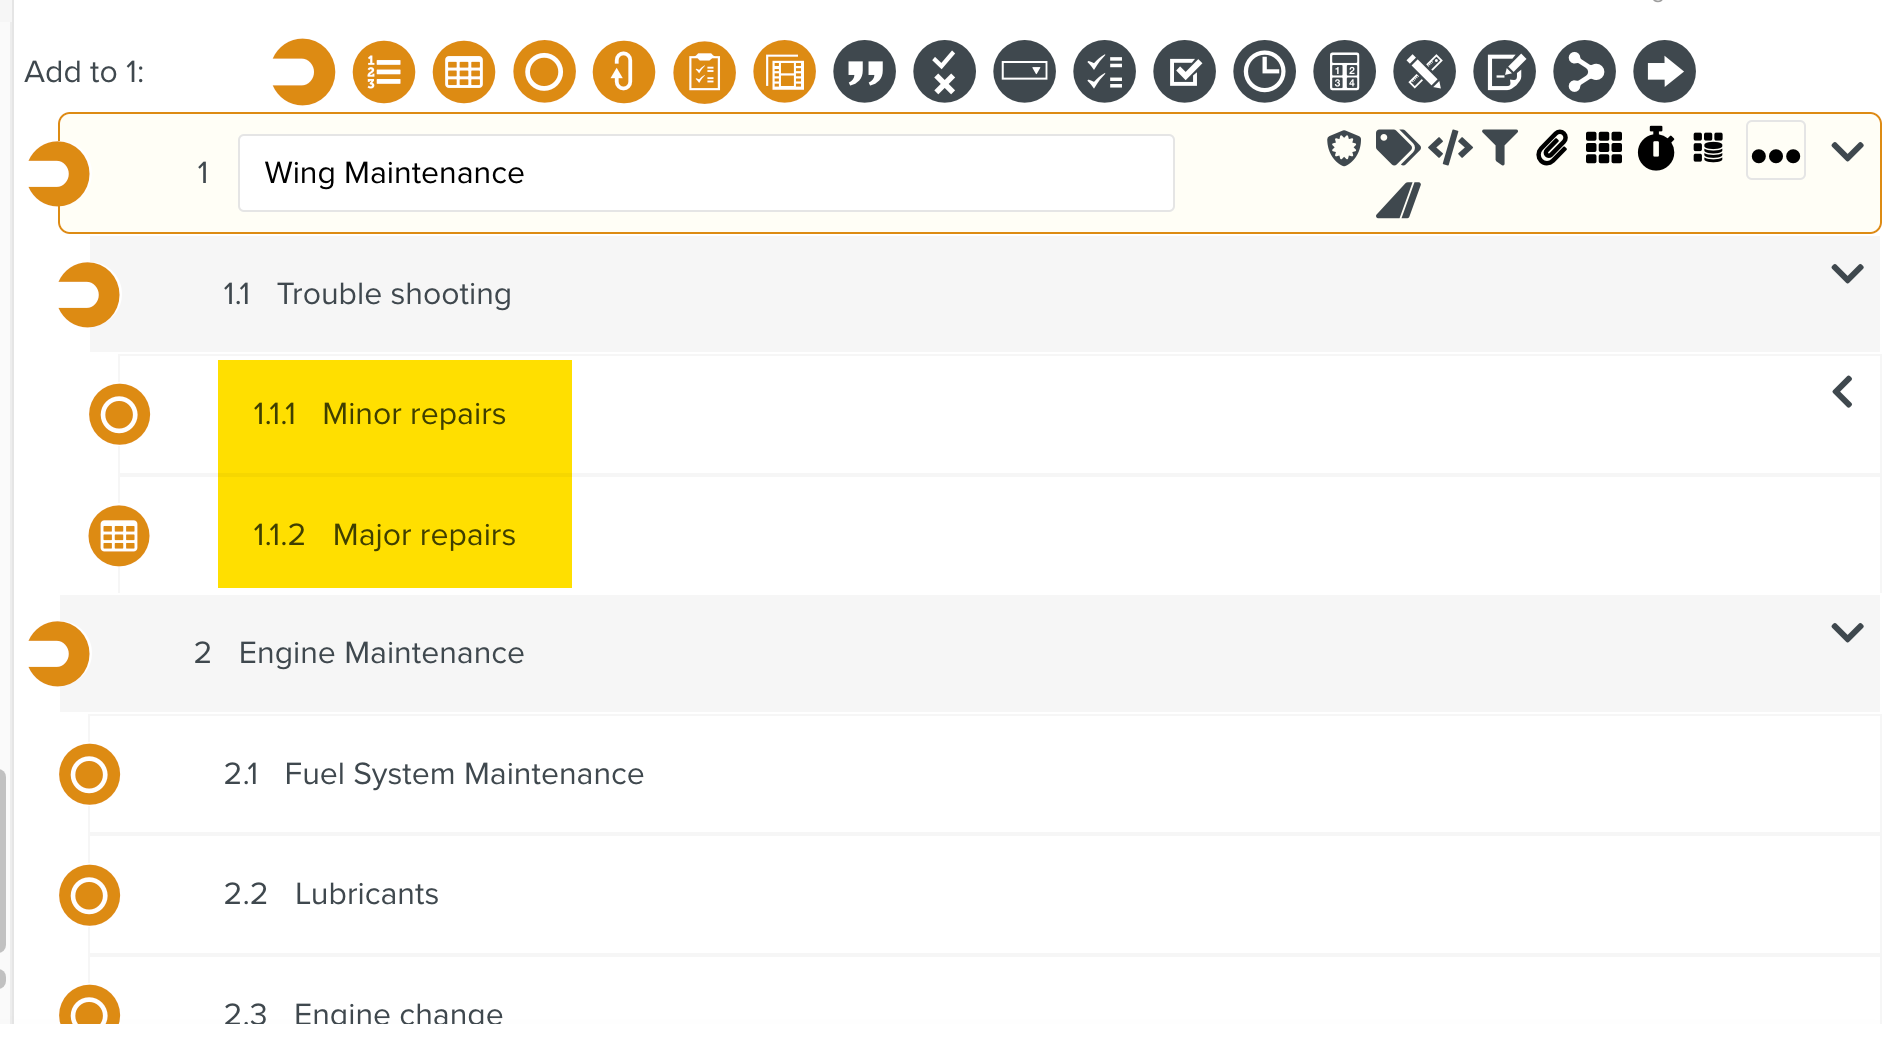
Task: Add a numbered list item from the toolbar
Action: (x=384, y=72)
